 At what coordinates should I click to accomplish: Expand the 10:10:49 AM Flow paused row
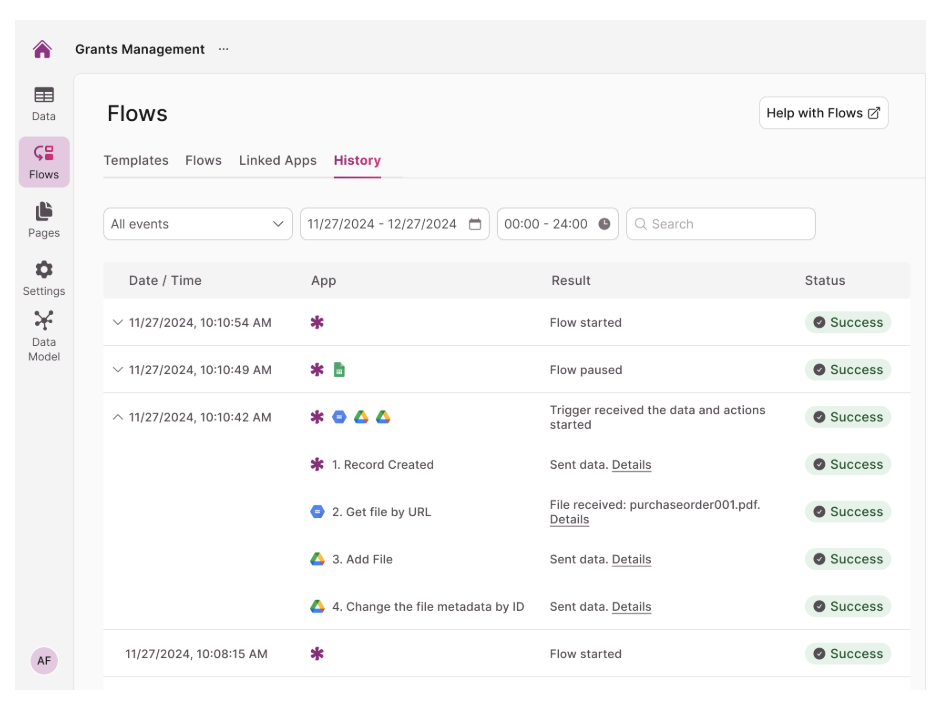point(118,370)
